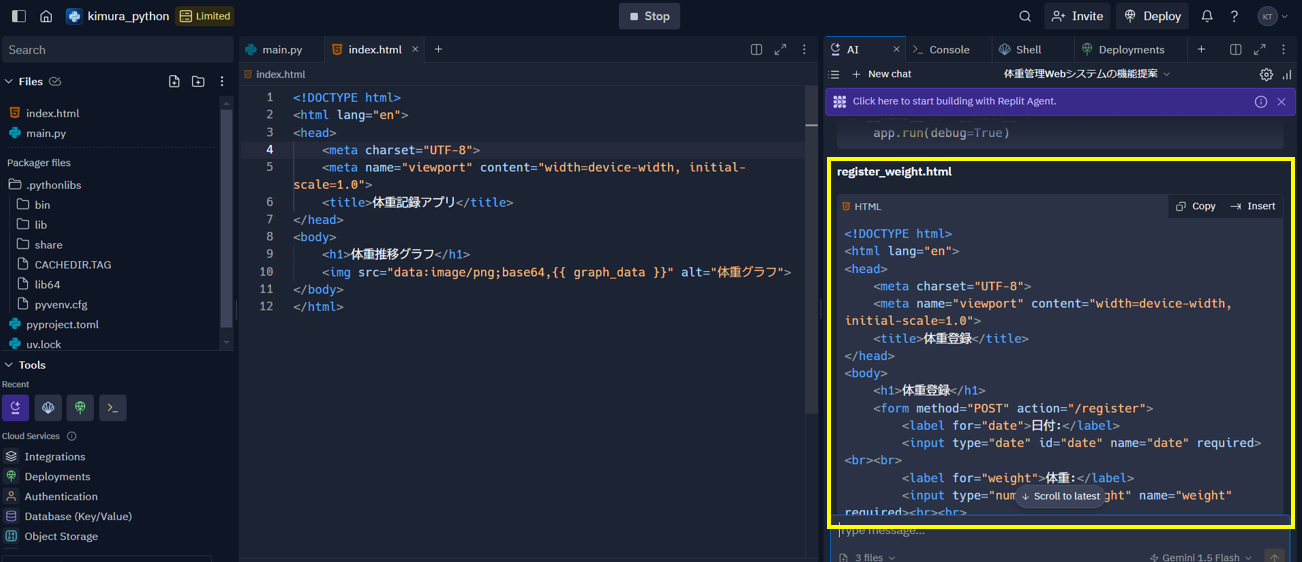Split the editor pane

tap(756, 50)
